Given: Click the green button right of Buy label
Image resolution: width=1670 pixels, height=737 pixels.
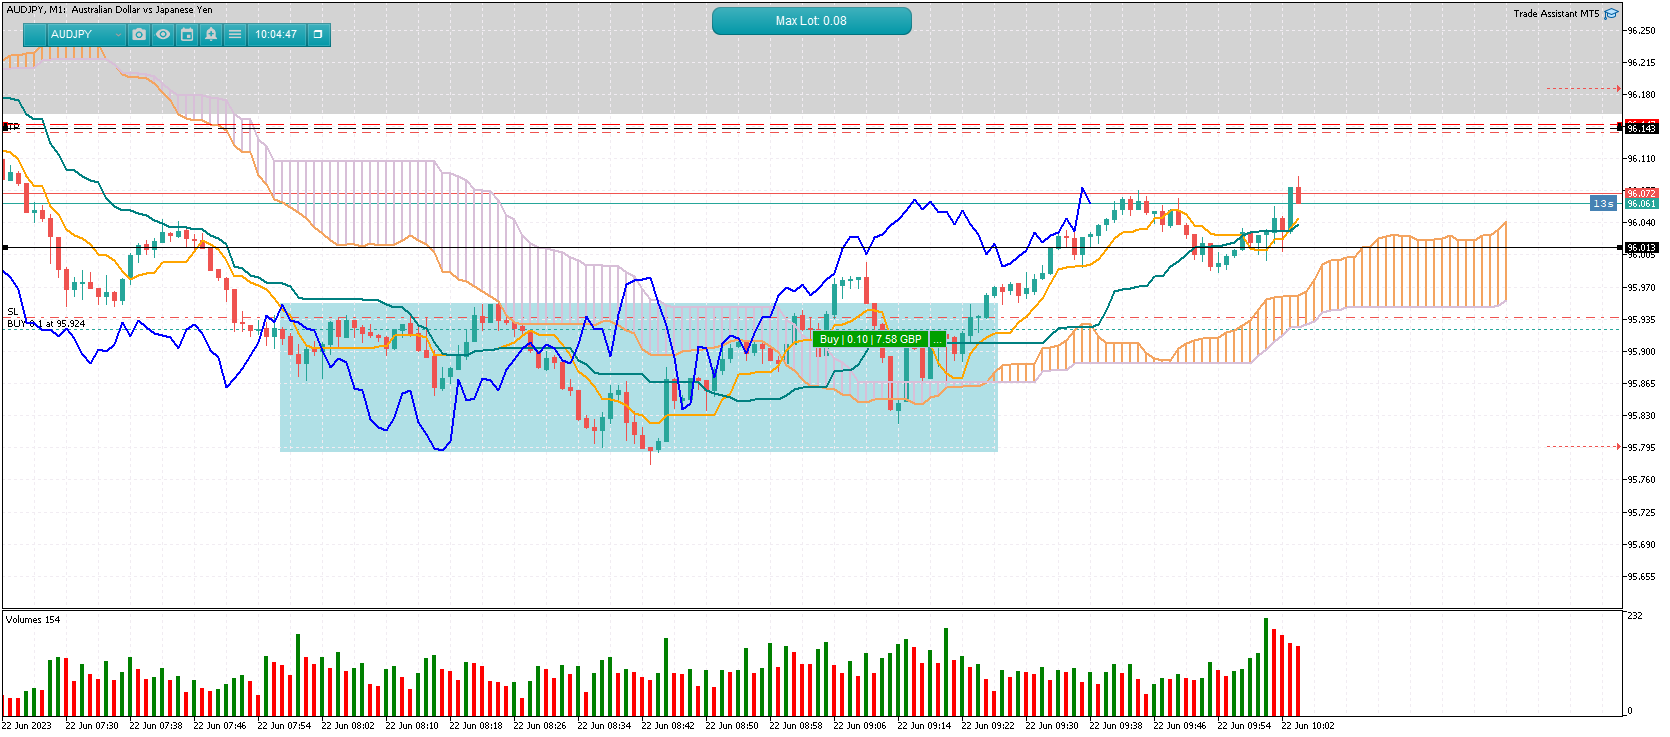Looking at the screenshot, I should point(937,339).
